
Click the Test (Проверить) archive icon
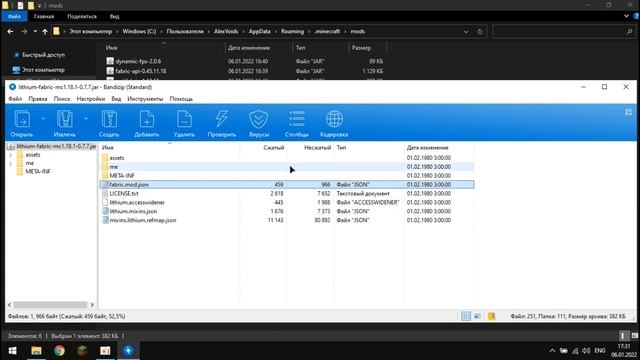[x=222, y=123]
